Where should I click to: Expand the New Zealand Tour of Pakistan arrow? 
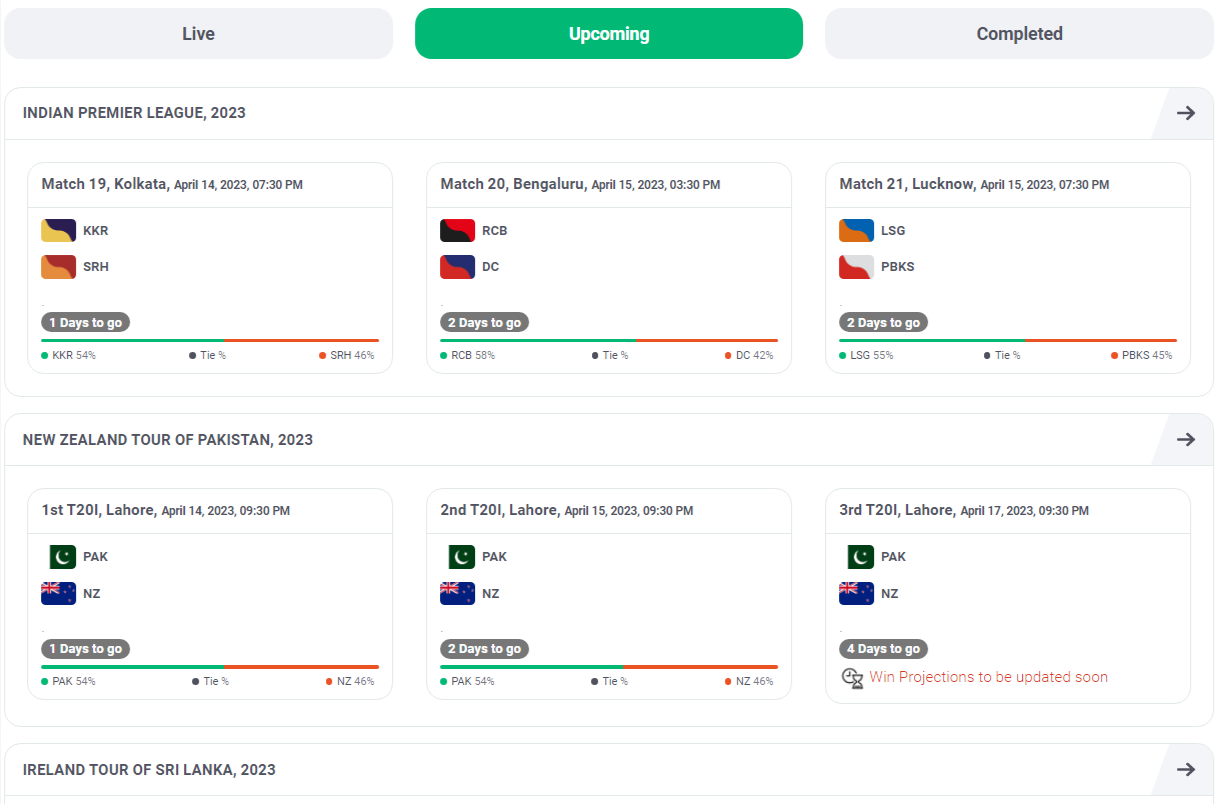(1184, 439)
